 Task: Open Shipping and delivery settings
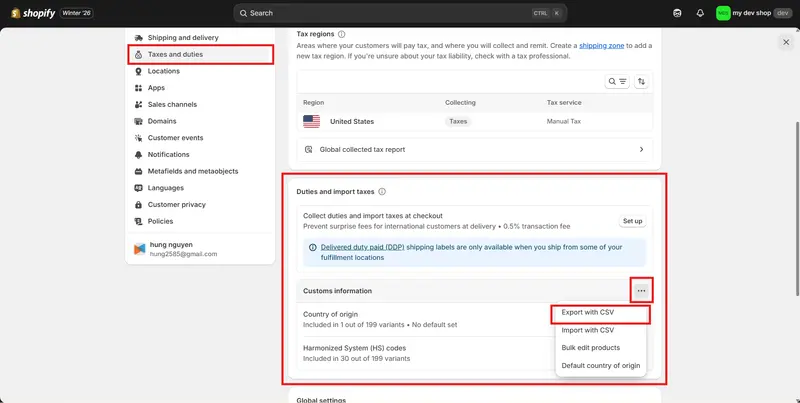point(200,38)
